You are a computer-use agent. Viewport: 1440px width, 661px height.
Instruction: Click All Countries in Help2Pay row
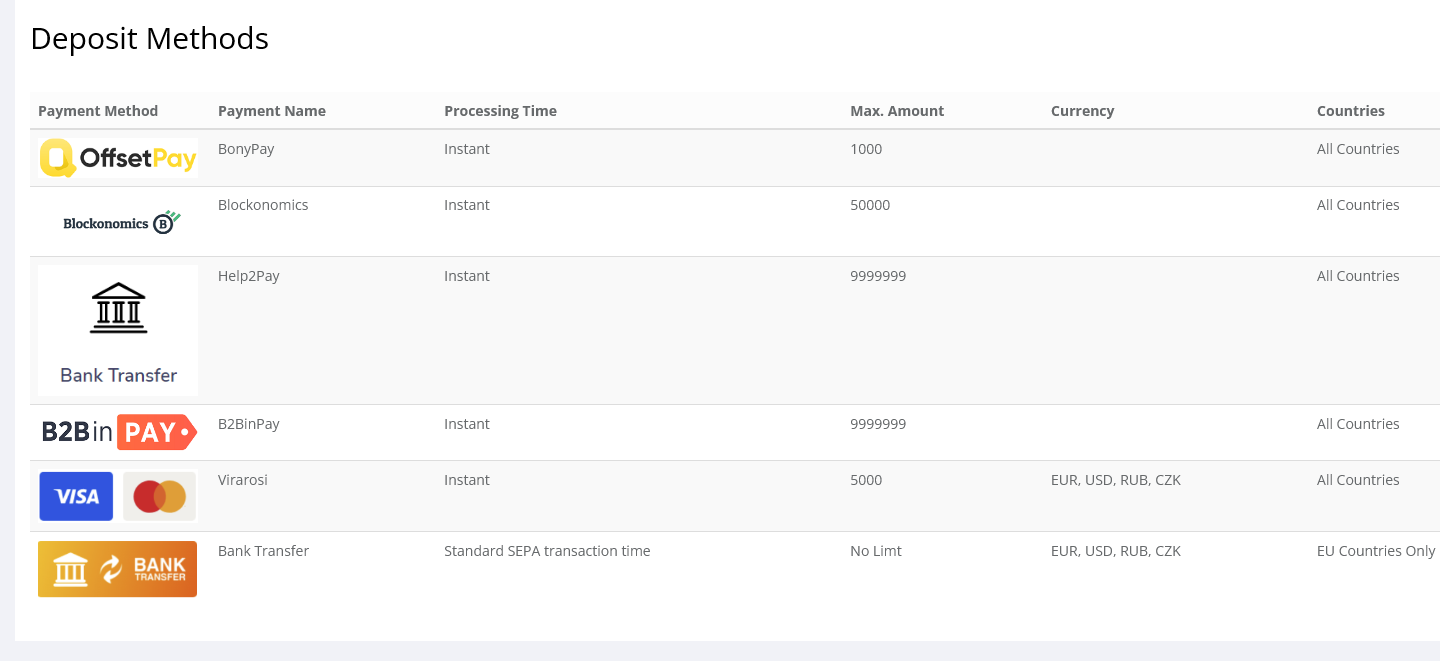tap(1358, 276)
